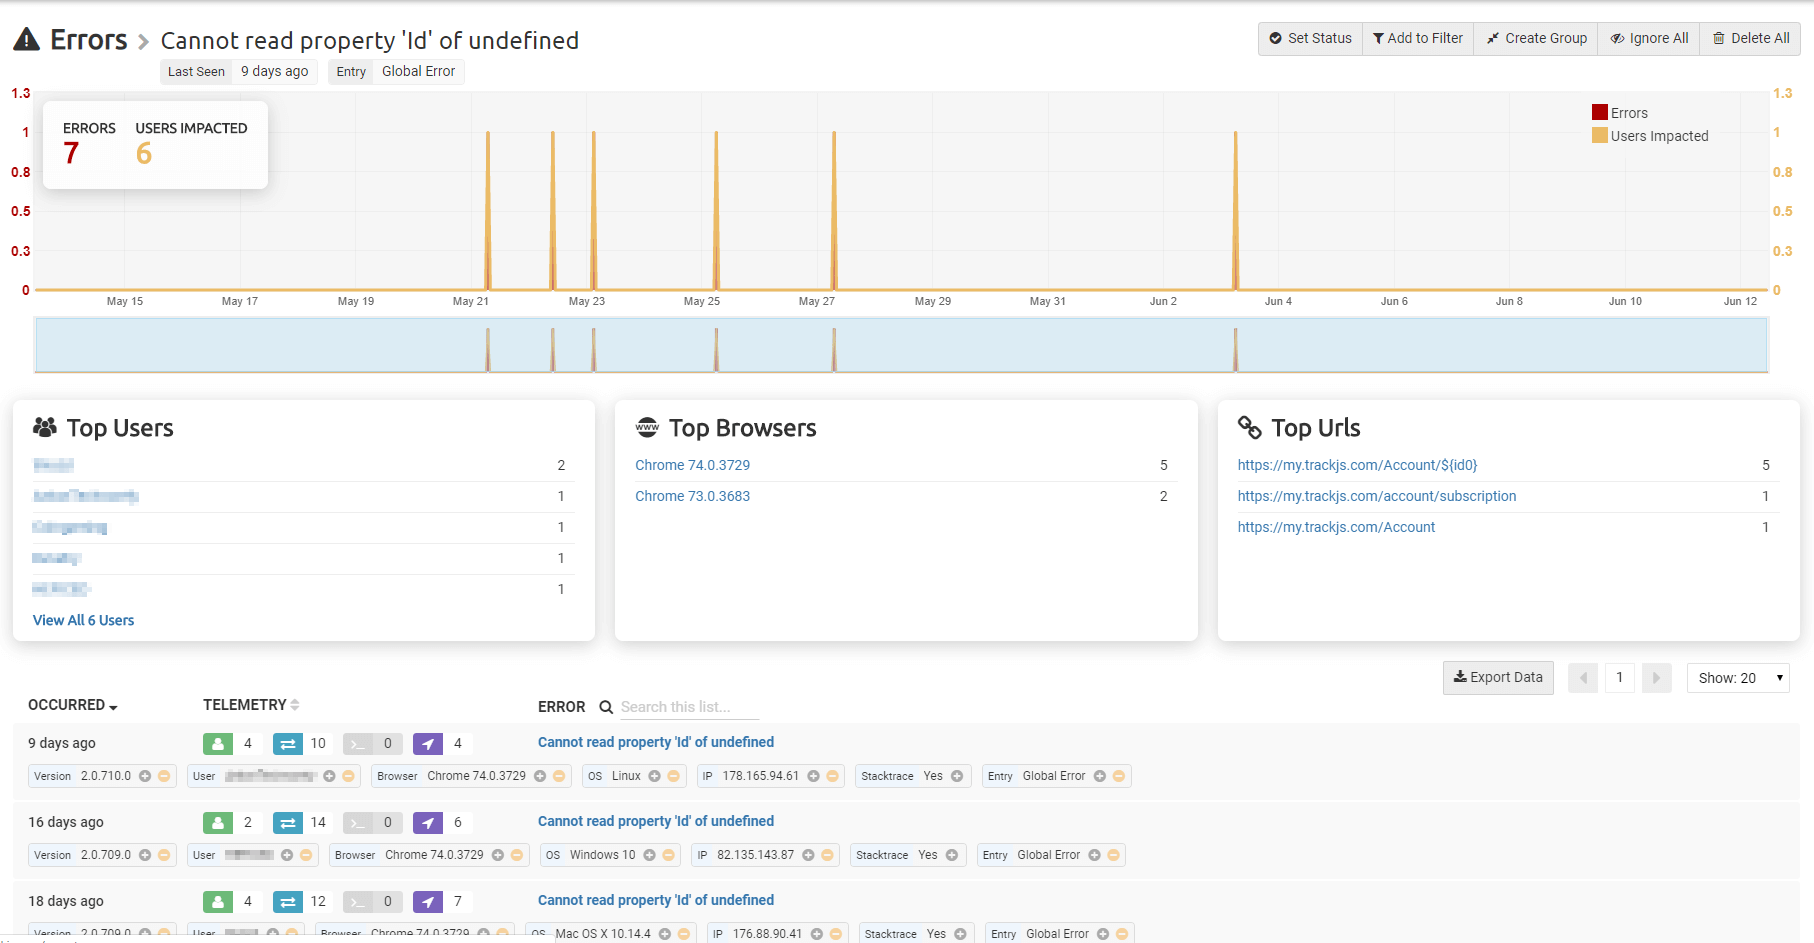
Task: Click the error spike near May 21 on chart
Action: (x=488, y=210)
